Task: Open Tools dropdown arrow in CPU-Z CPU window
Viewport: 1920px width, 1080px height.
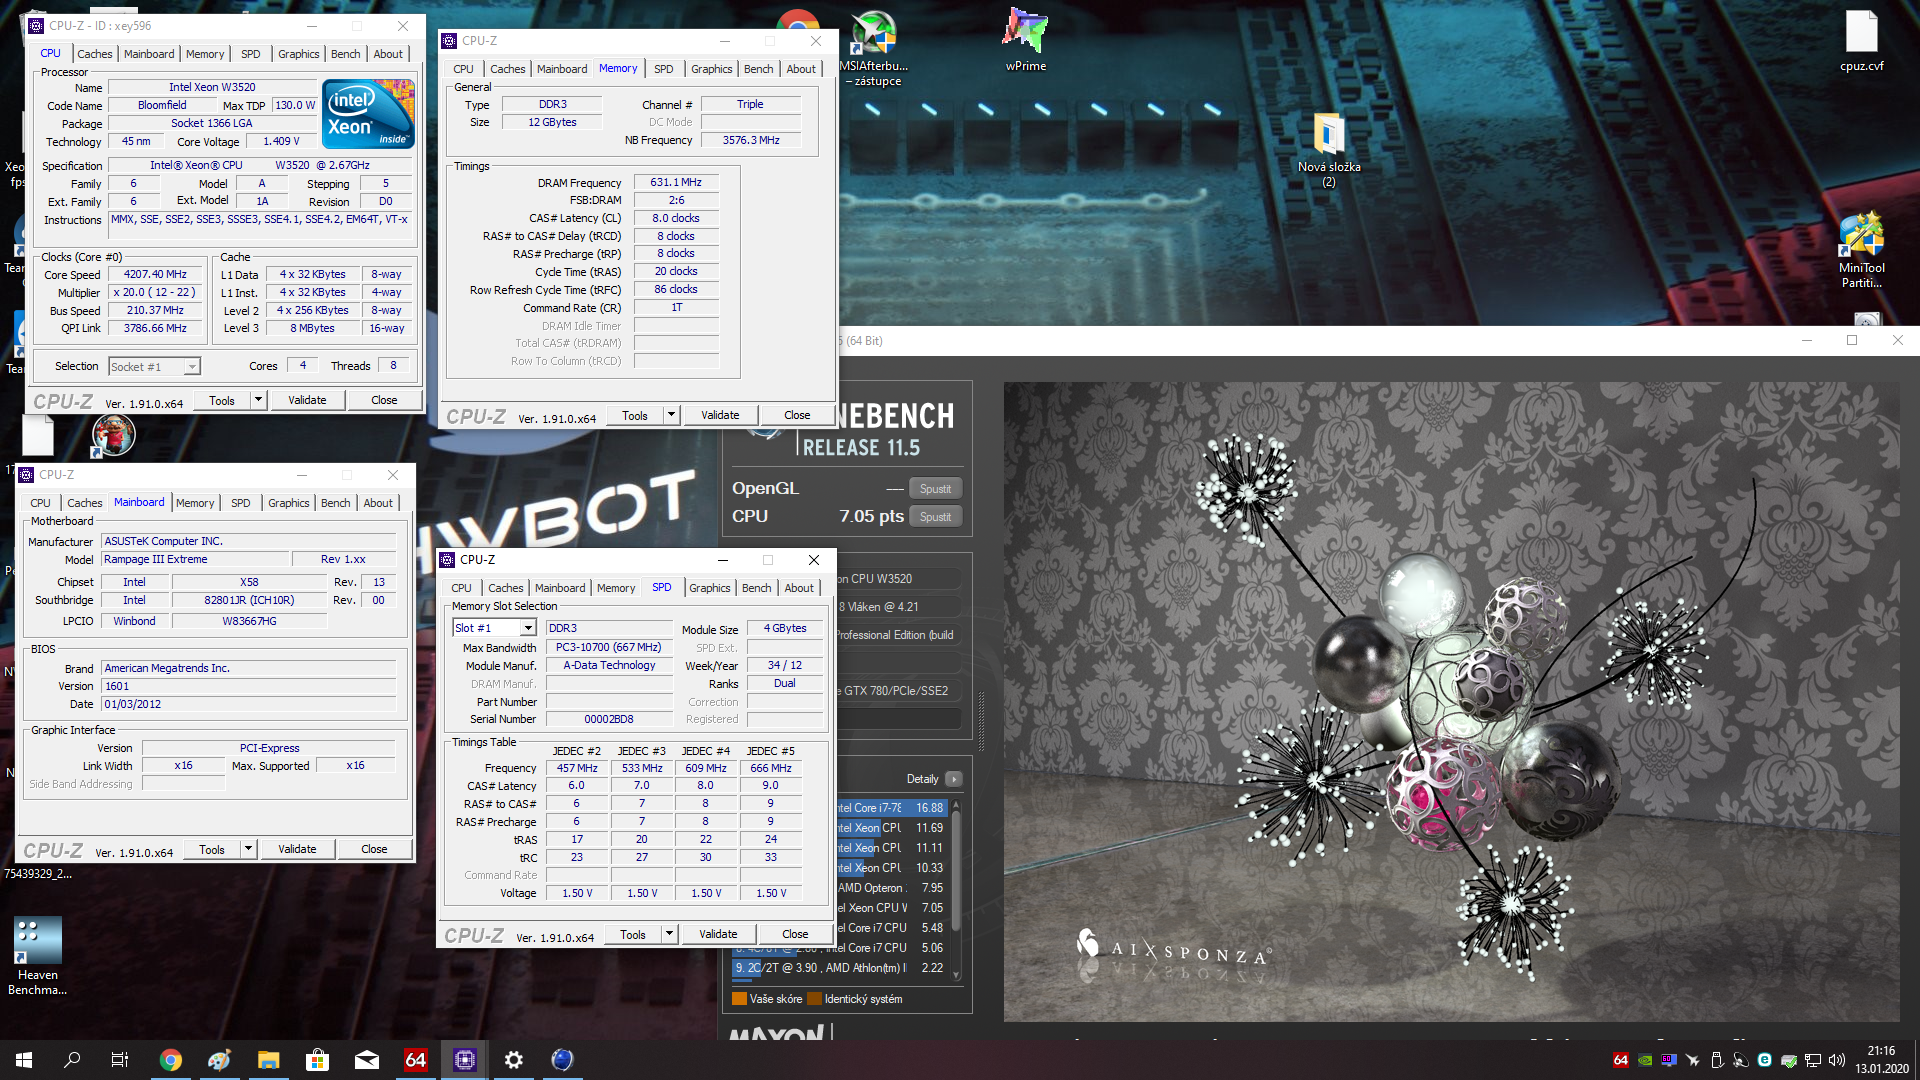Action: pos(258,400)
